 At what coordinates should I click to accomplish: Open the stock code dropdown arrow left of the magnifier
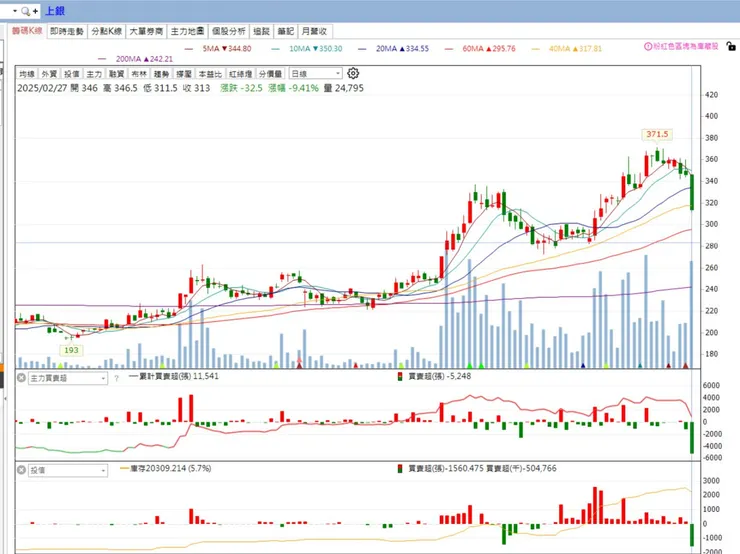coord(15,11)
